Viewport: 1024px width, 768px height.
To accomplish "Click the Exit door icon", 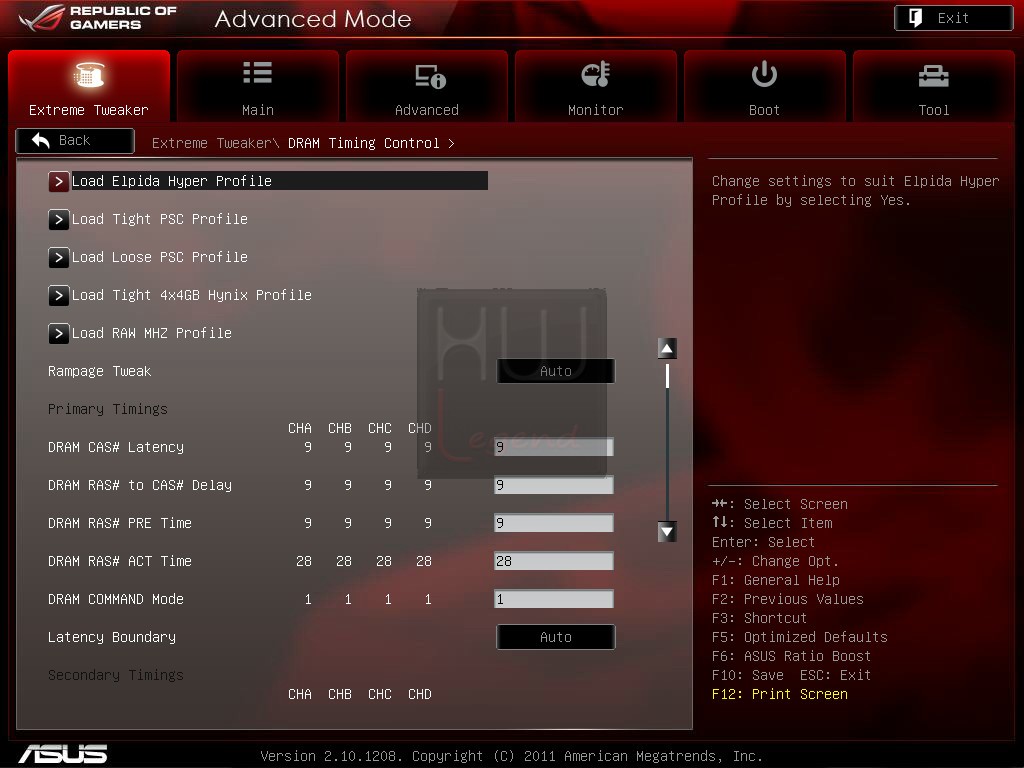I will [916, 18].
